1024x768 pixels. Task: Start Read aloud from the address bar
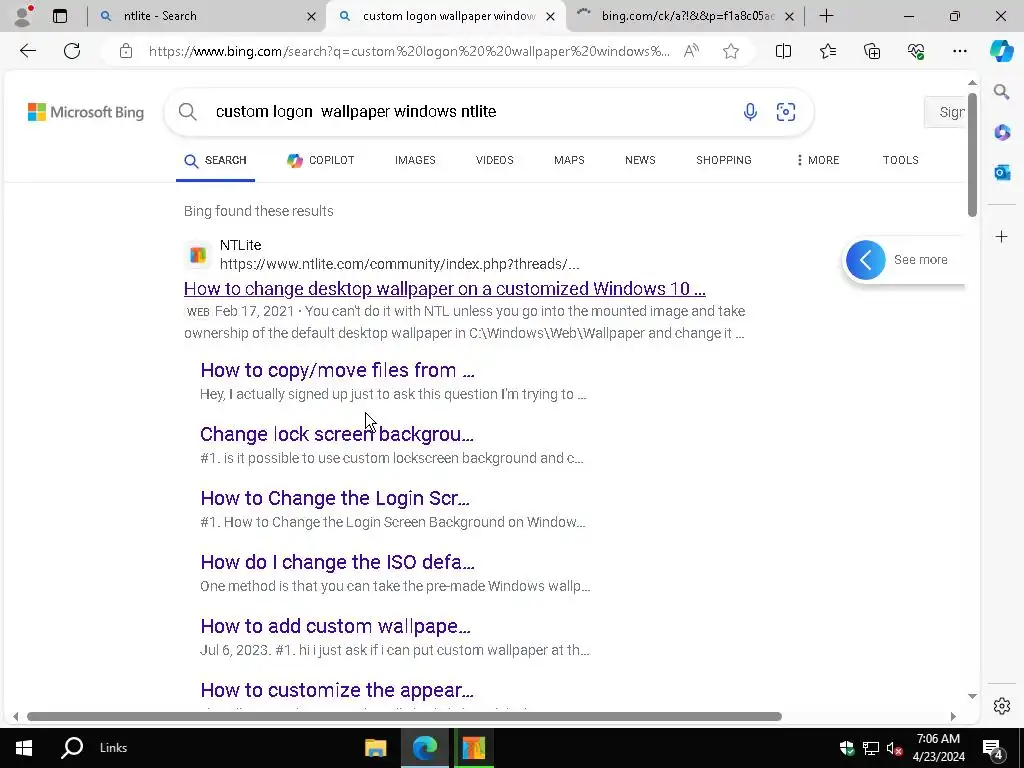pyautogui.click(x=692, y=51)
